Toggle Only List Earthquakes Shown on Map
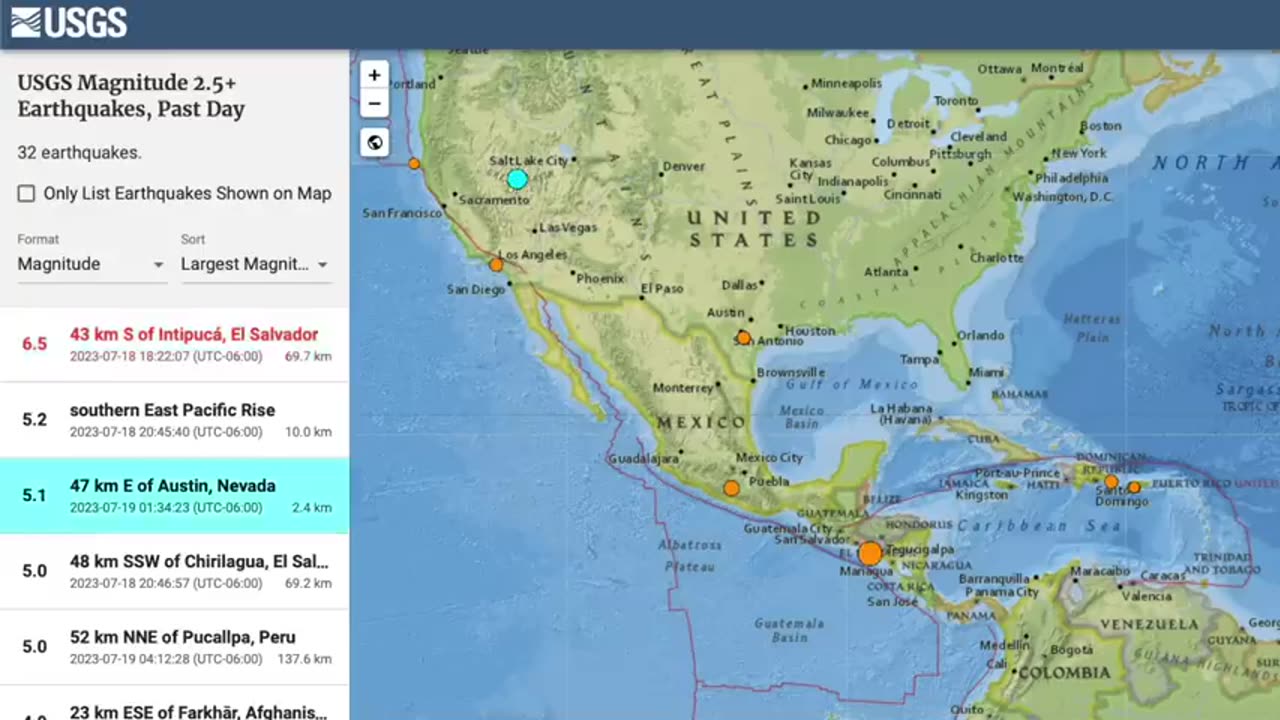Image resolution: width=1280 pixels, height=720 pixels. click(x=27, y=193)
